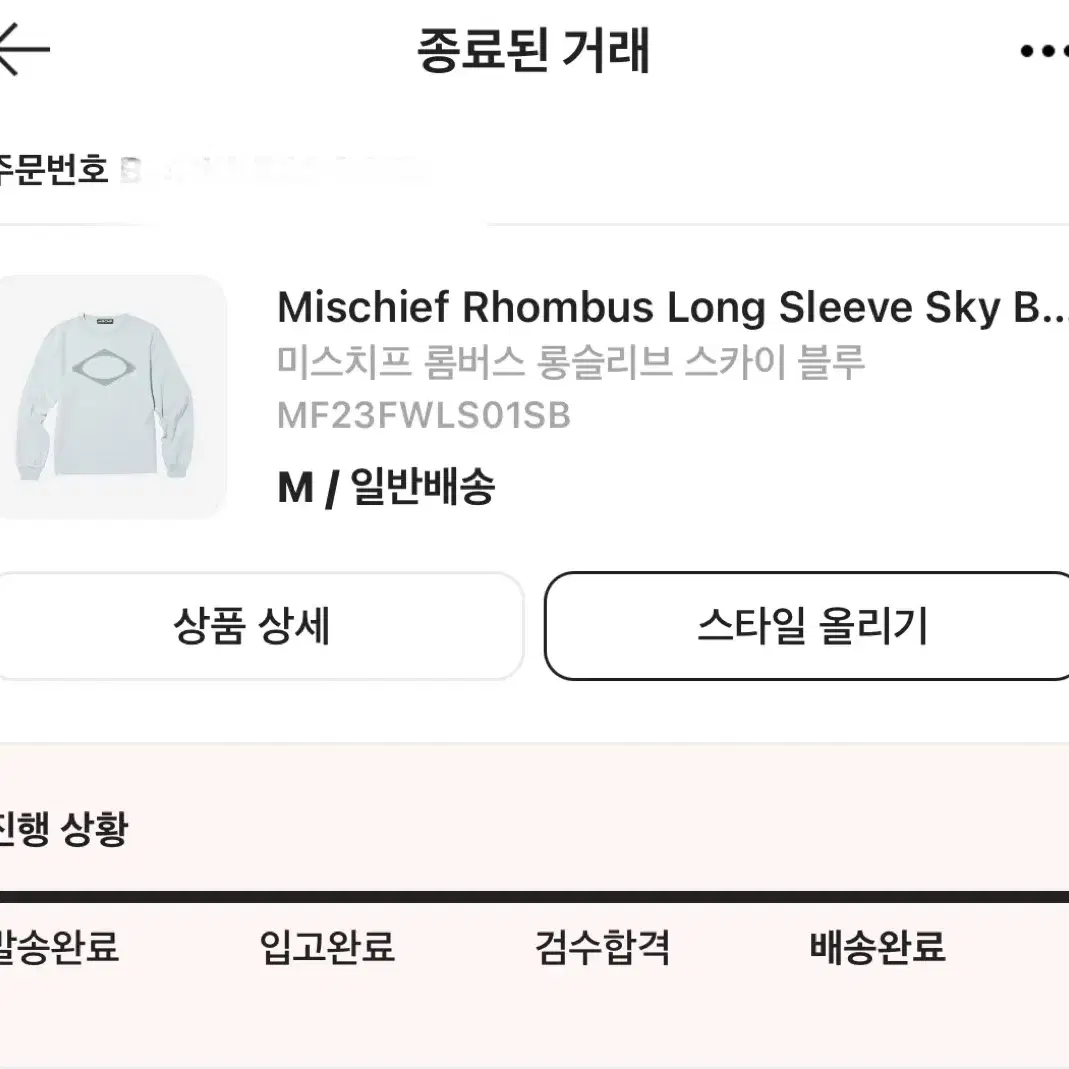Select the blurred order number value
This screenshot has height=1069, width=1069.
click(273, 169)
